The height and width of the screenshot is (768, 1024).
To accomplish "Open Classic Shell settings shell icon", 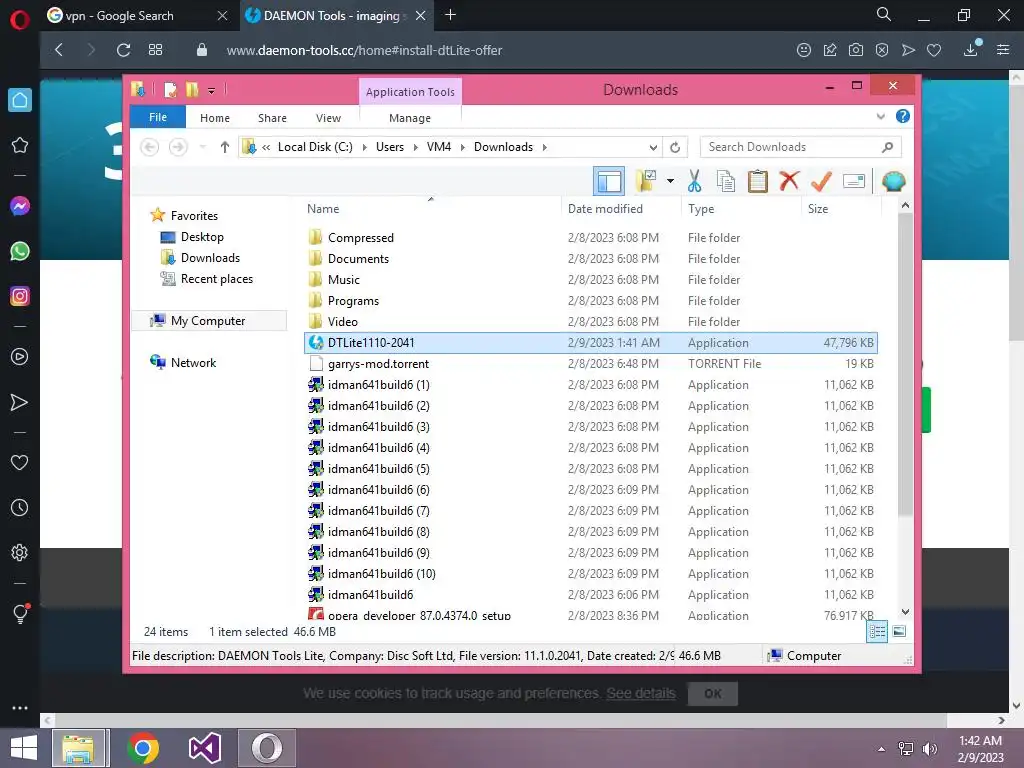I will click(893, 181).
